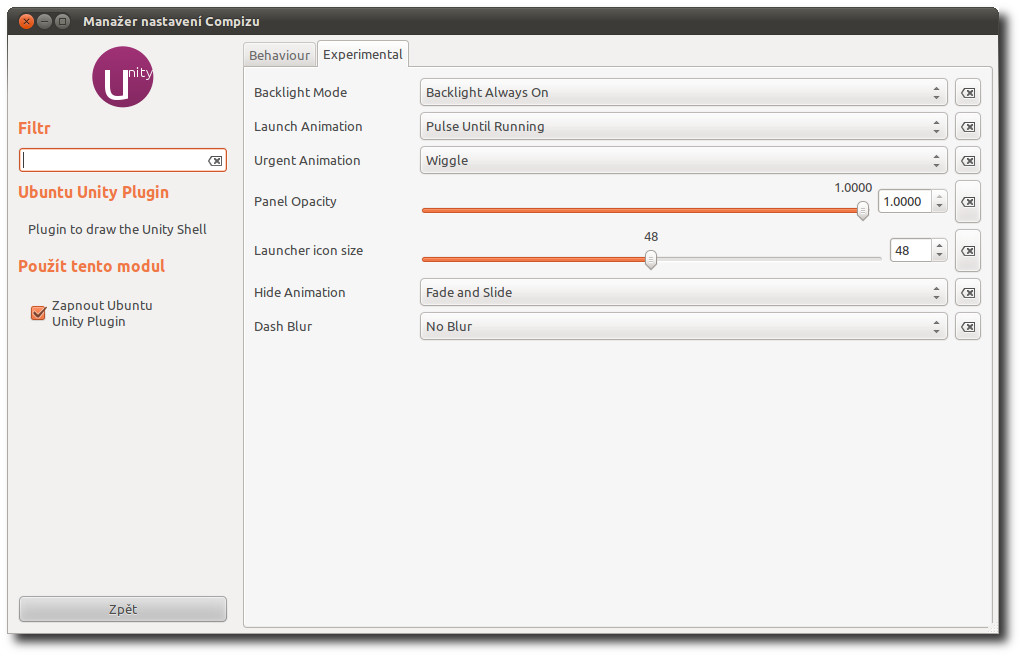The image size is (1022, 657).
Task: Minimize the Compiz settings manager window
Action: pos(44,22)
